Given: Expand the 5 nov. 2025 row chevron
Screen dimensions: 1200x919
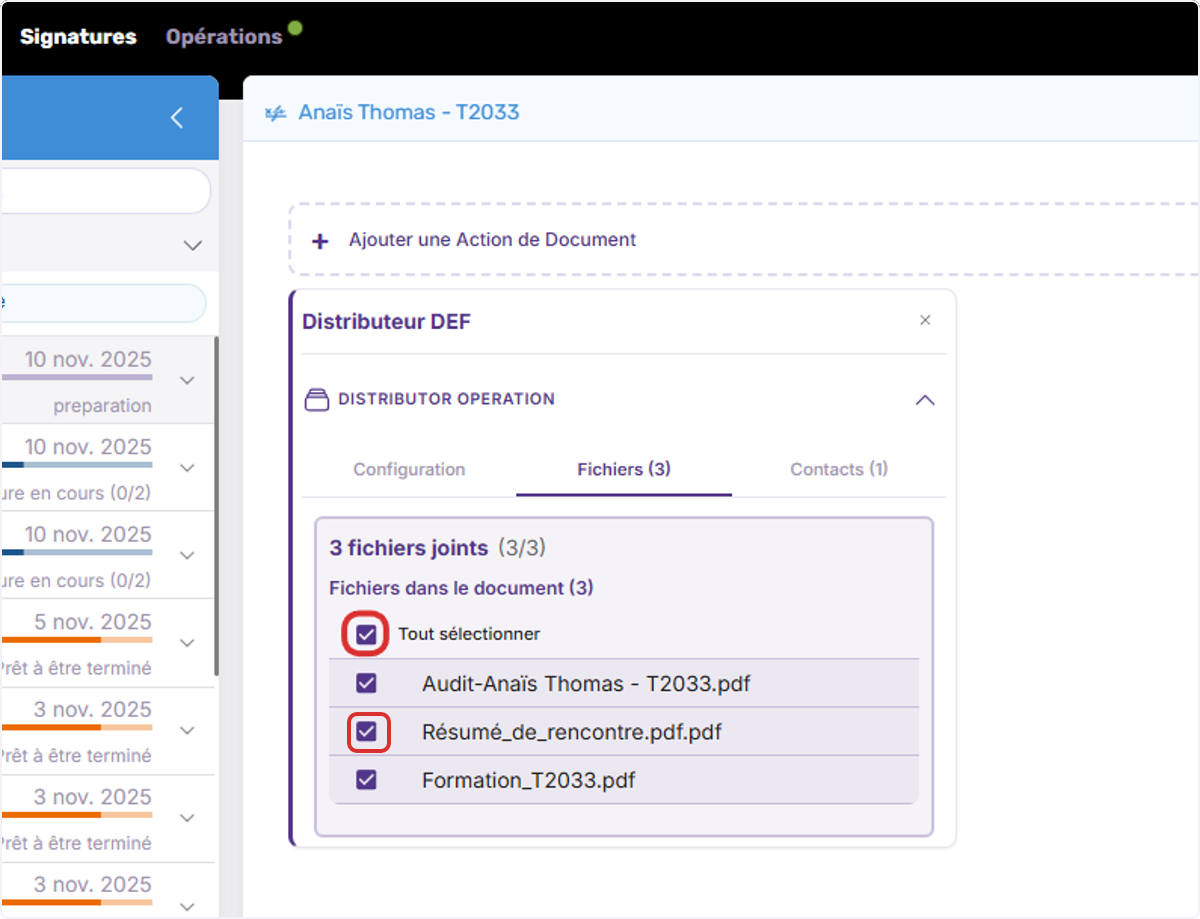Looking at the screenshot, I should pos(187,642).
